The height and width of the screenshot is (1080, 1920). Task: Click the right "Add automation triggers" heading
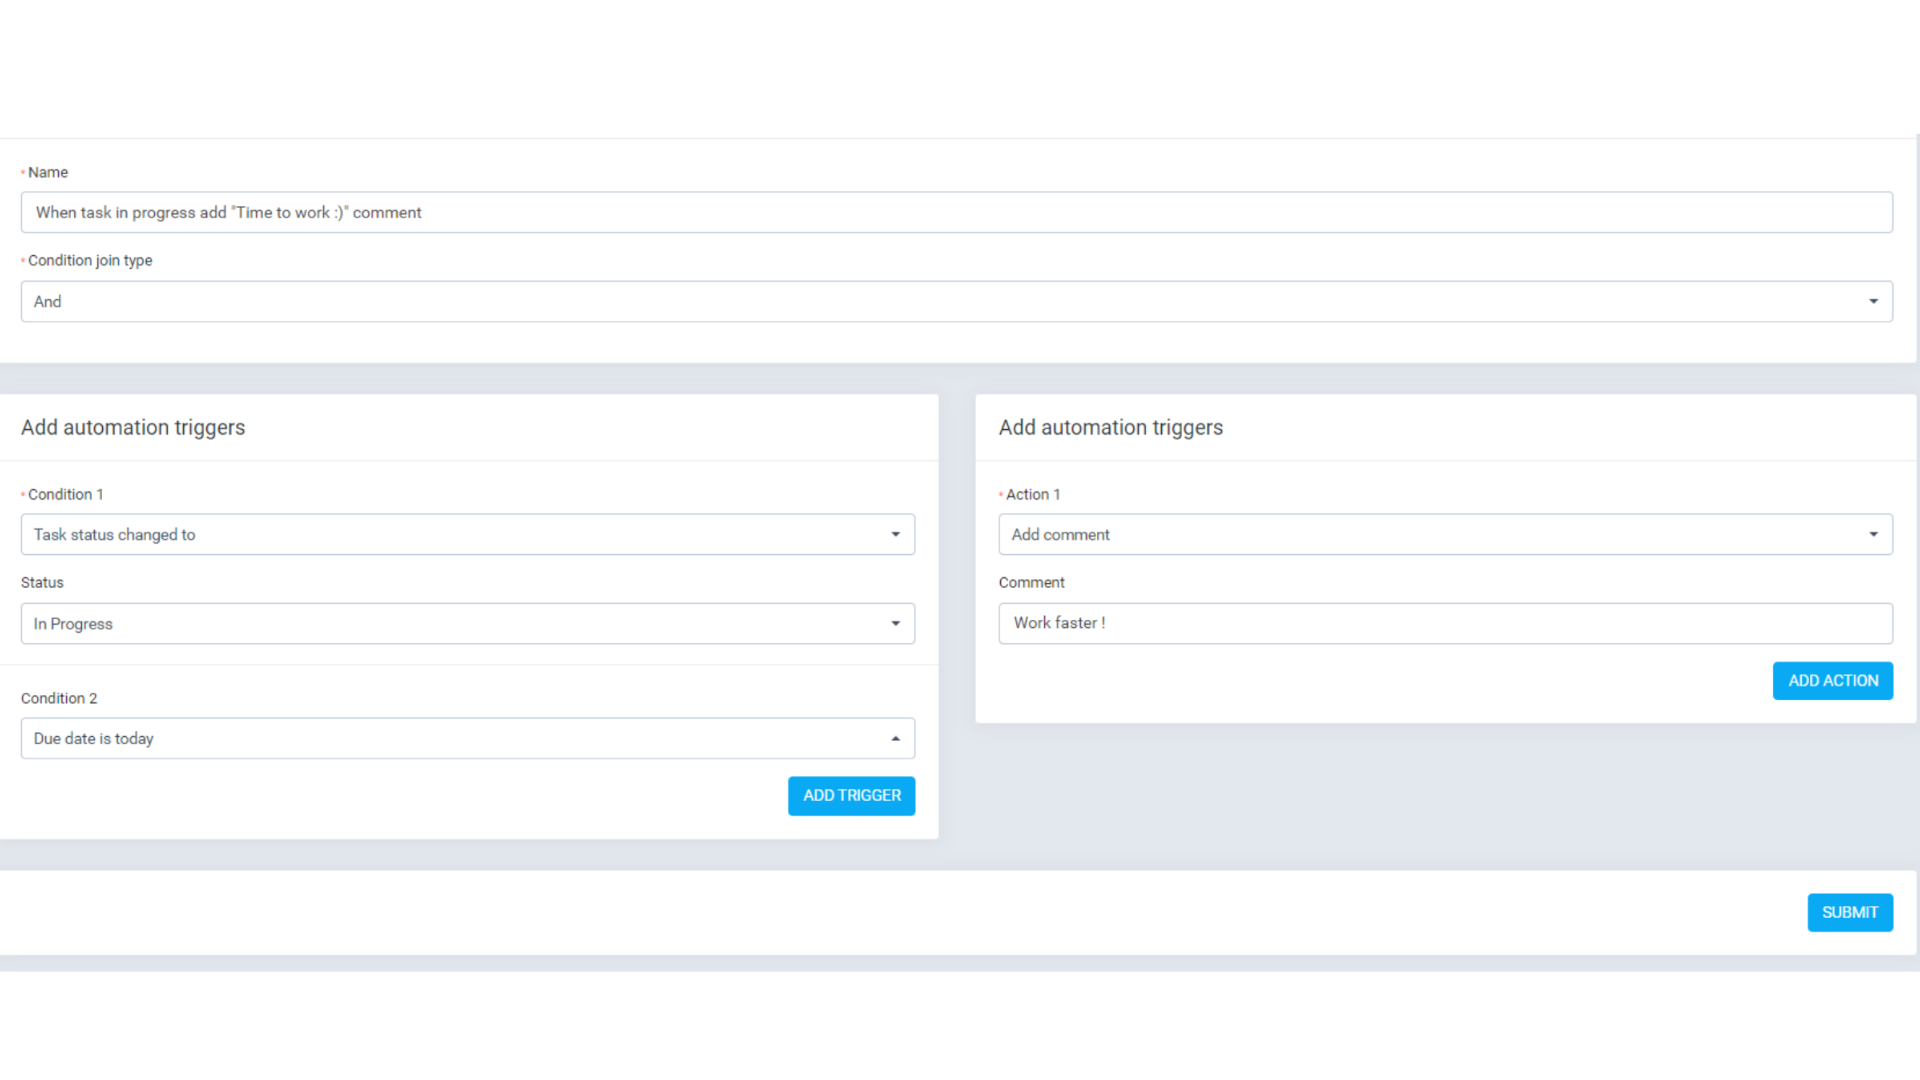(1110, 427)
